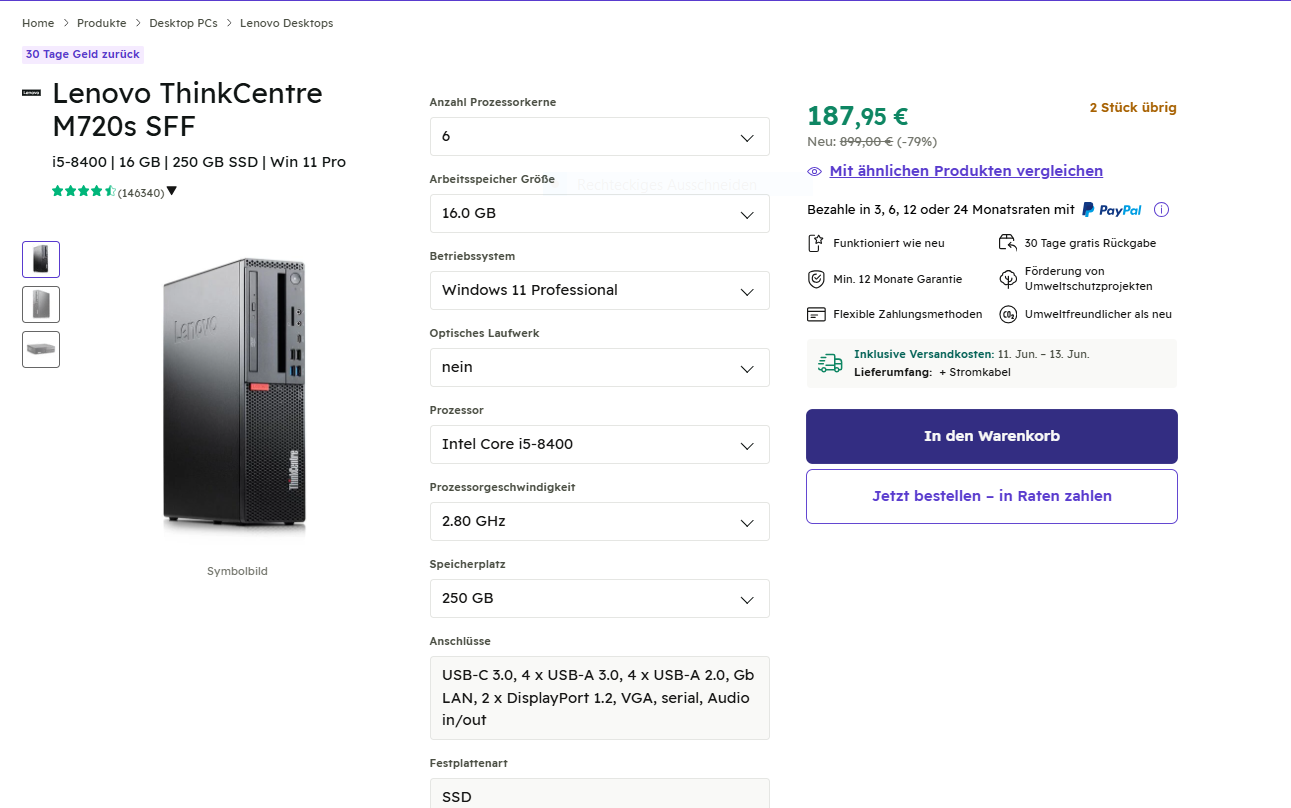Click 'Jetzt bestellen – in Raten zahlen'
Screen dimensions: 1291x808
992,496
